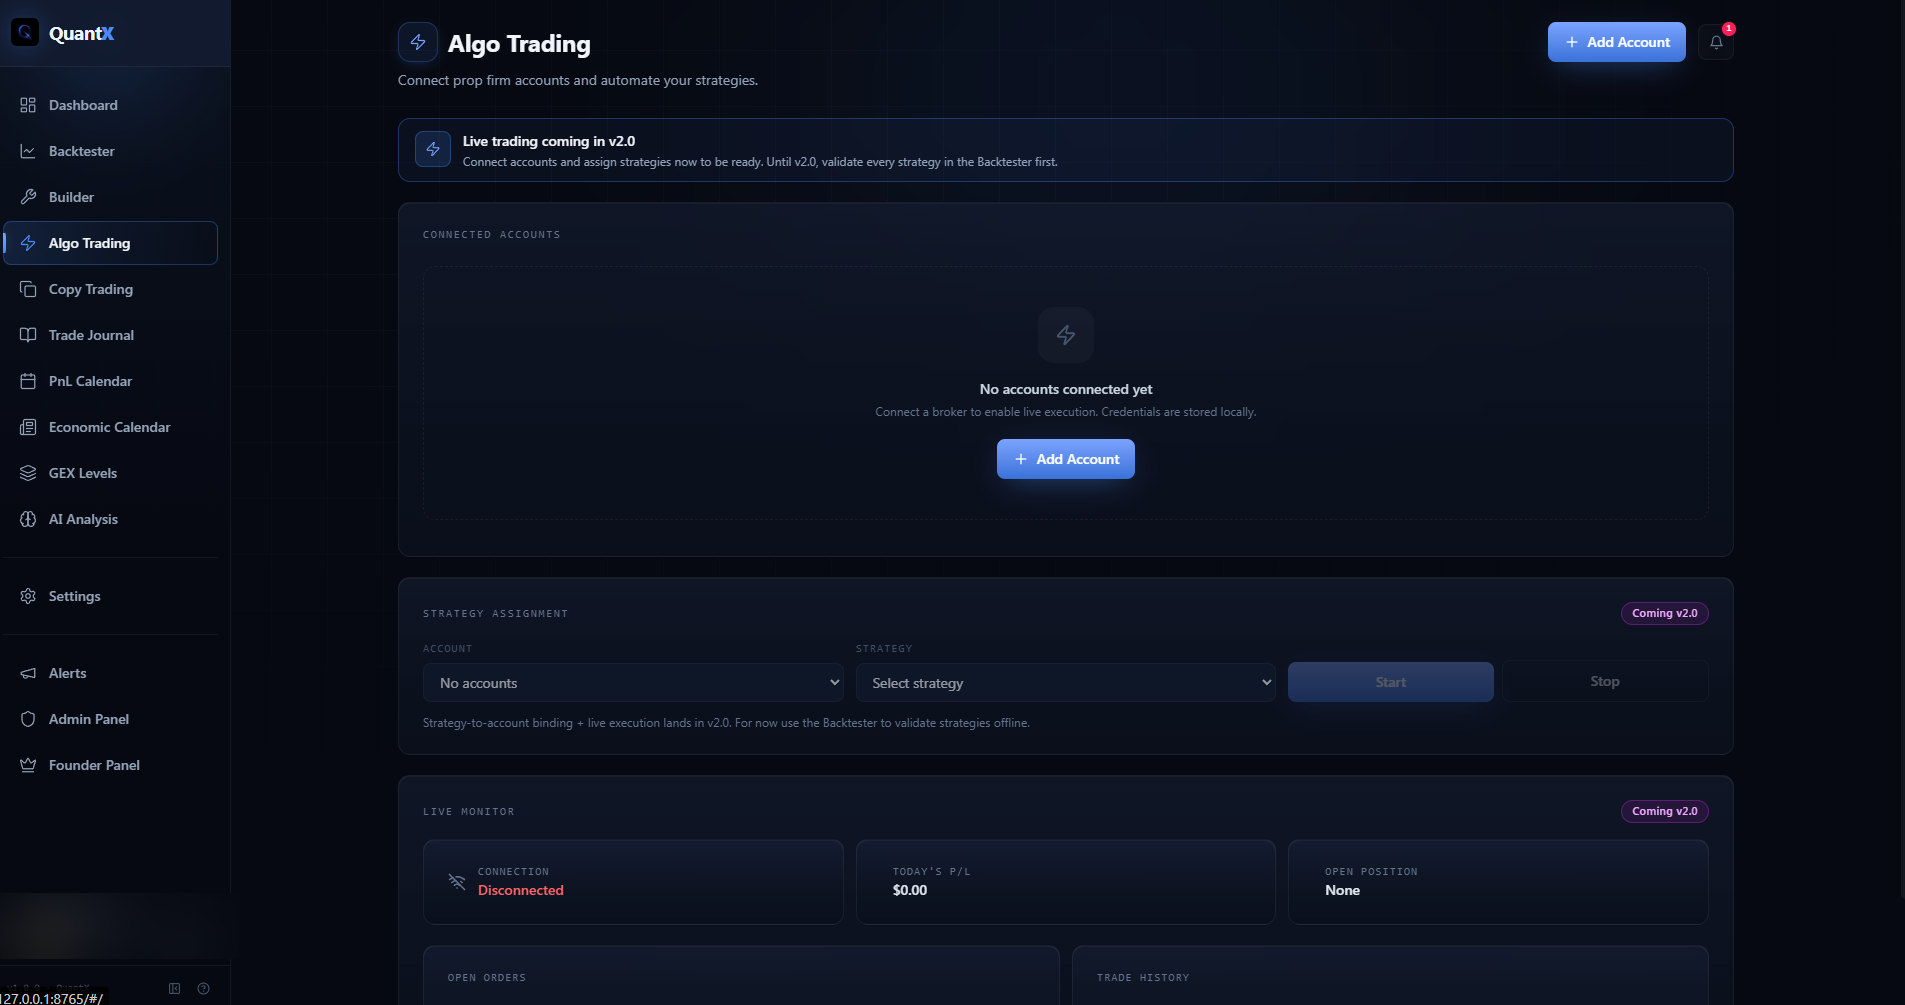
Task: Click Add Account in the empty accounts card
Action: [x=1066, y=459]
